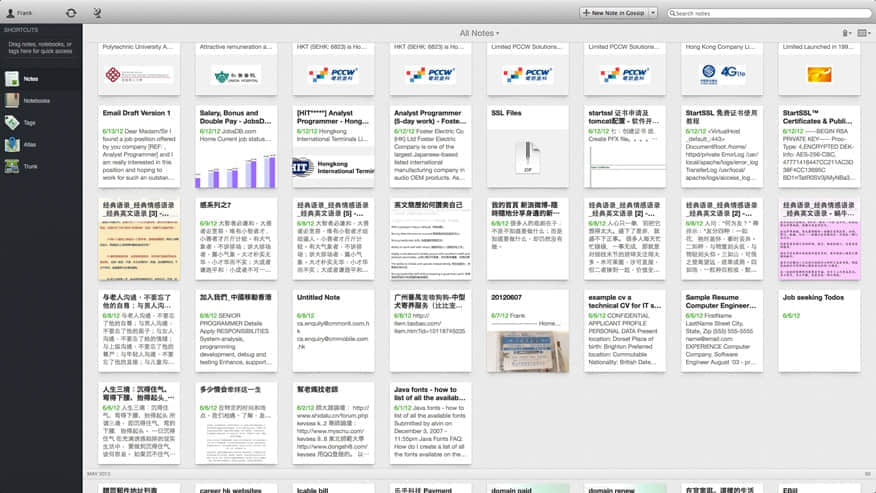Open the Frank account menu
This screenshot has width=876, height=493.
(20, 12)
